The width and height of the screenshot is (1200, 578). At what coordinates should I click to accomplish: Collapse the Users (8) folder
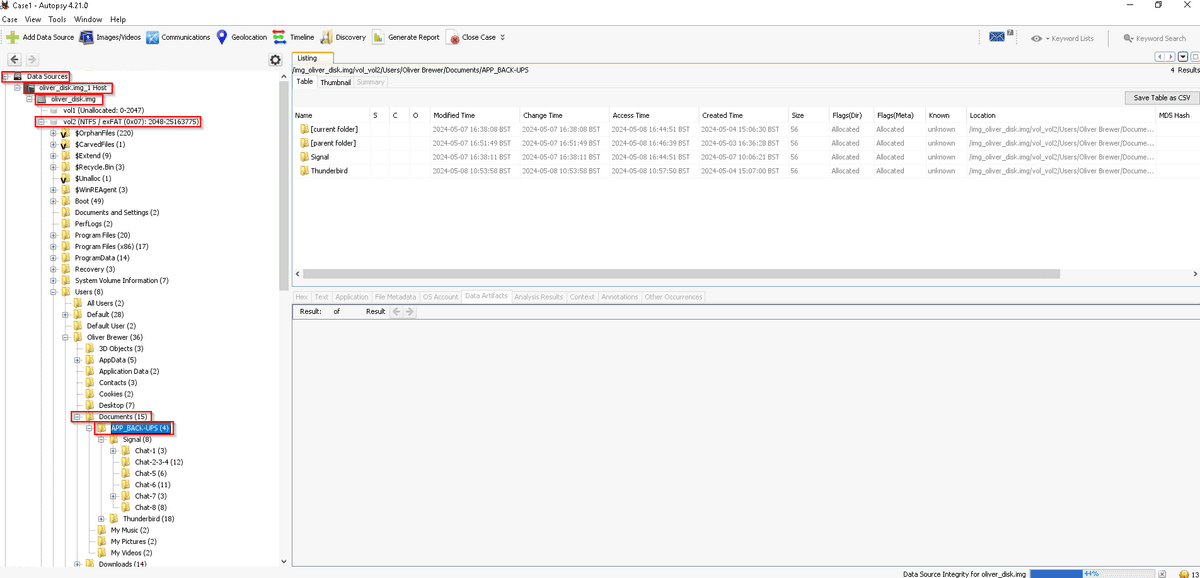coord(53,292)
